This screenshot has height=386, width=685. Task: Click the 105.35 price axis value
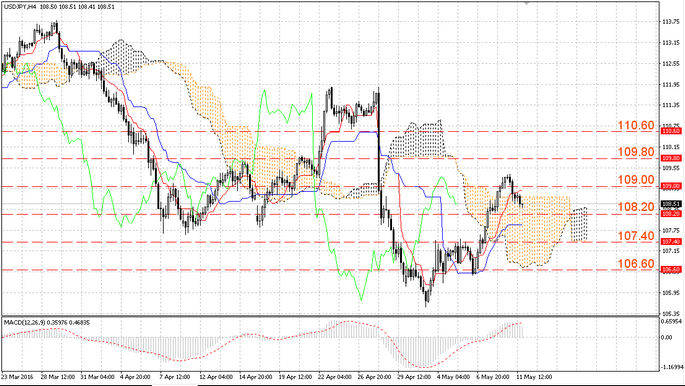[671, 314]
